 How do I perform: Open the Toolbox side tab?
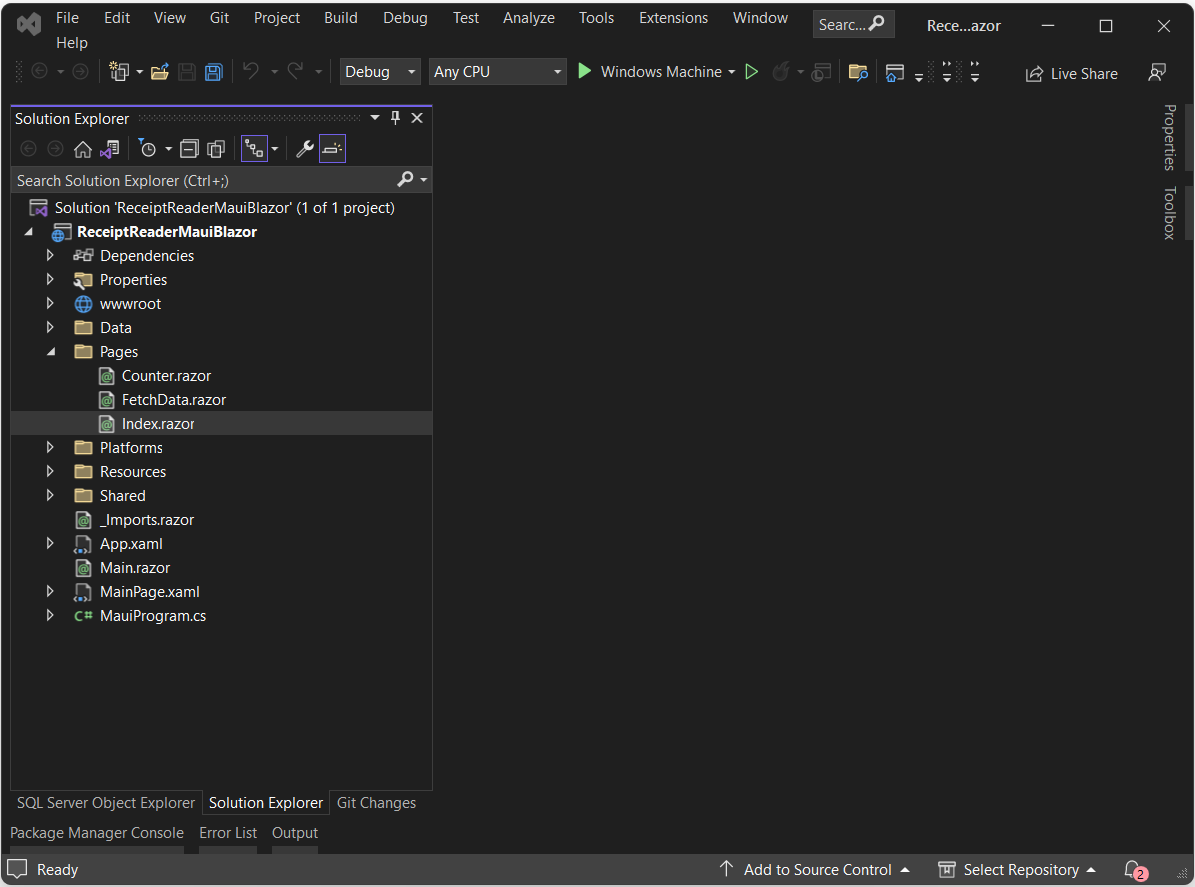pos(1170,213)
